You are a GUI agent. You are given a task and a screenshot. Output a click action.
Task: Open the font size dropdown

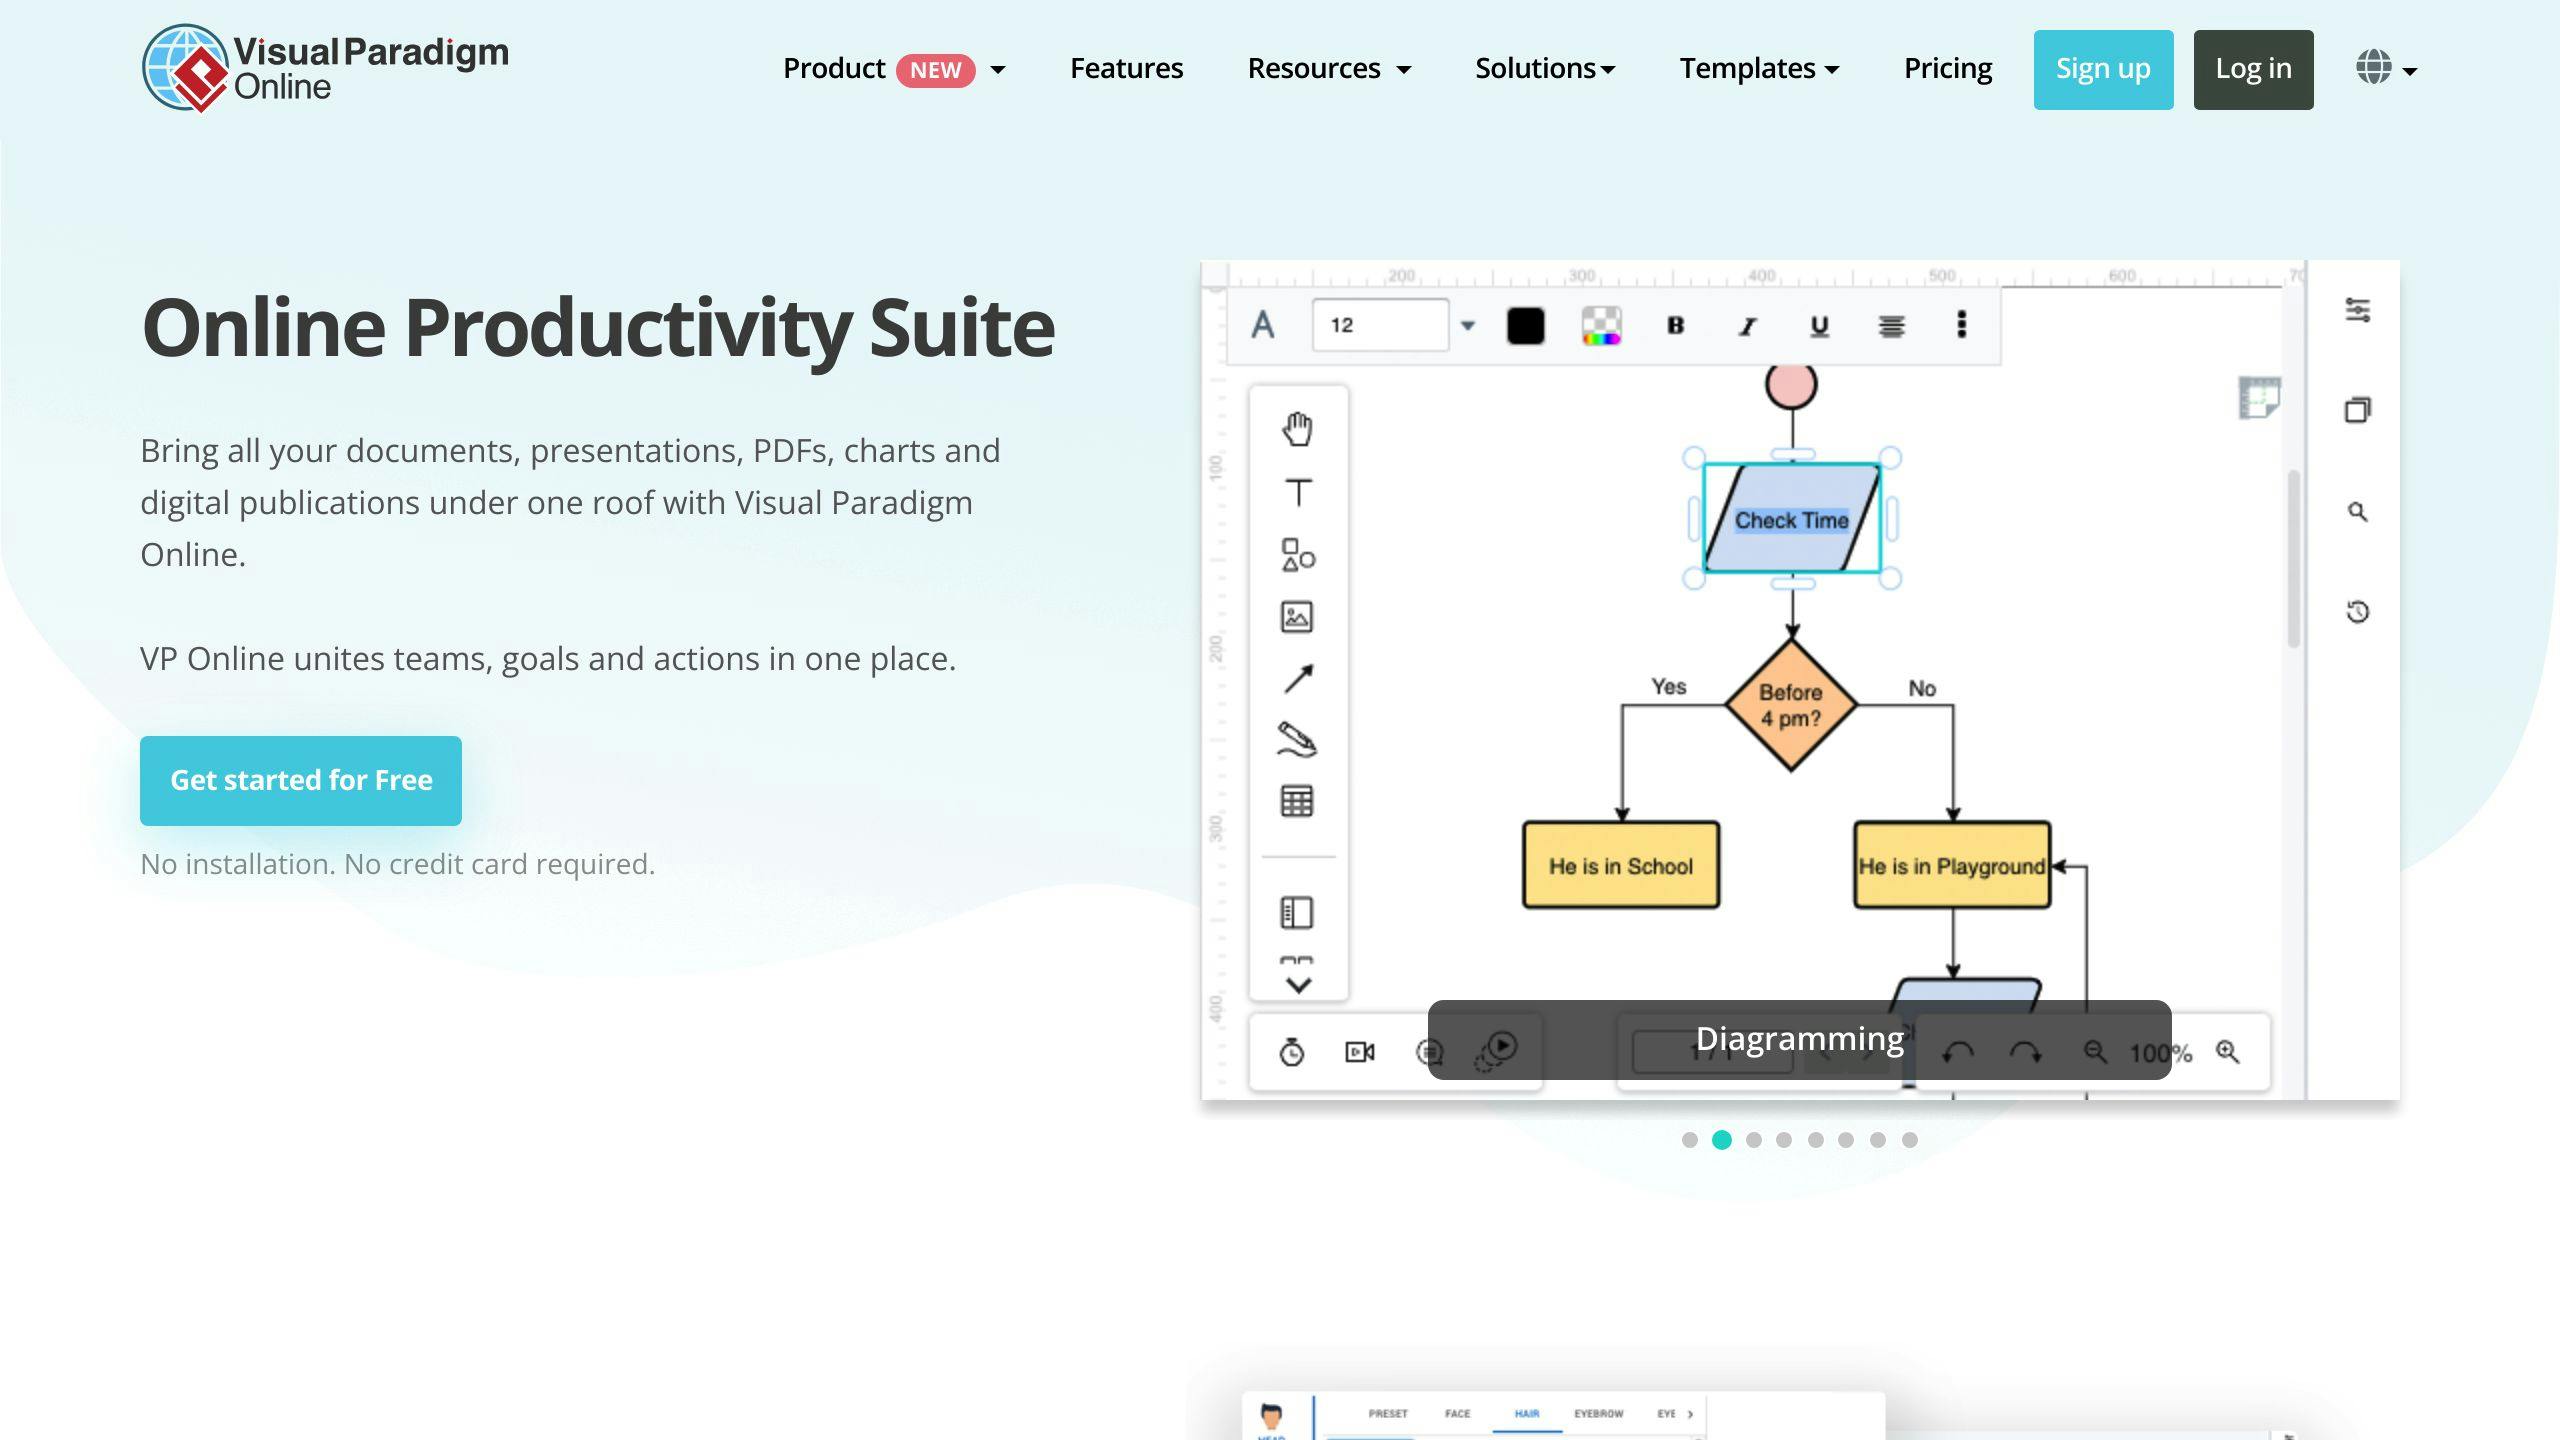1468,325
